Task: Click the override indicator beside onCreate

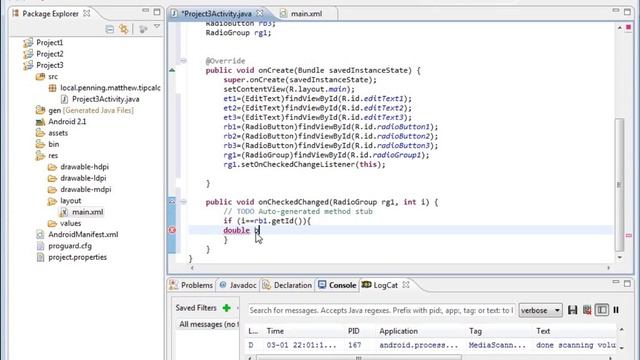Action: [172, 70]
